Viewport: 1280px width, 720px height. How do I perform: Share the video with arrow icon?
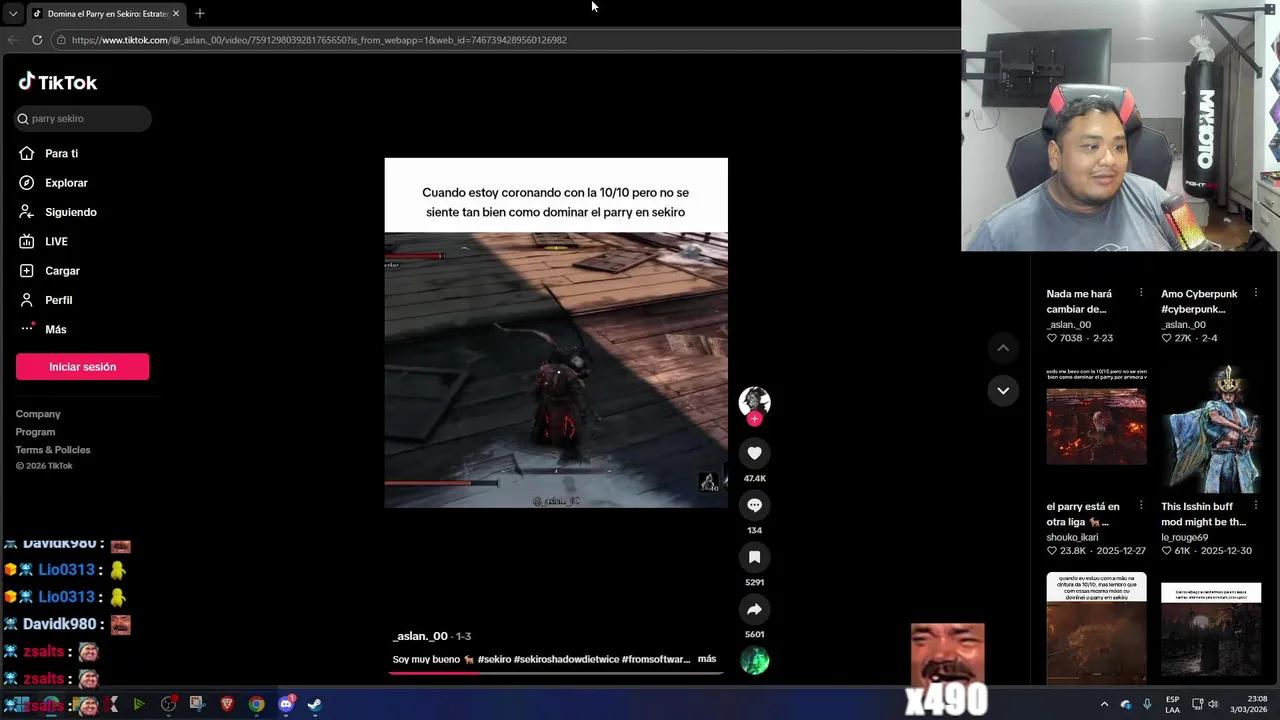coord(754,609)
